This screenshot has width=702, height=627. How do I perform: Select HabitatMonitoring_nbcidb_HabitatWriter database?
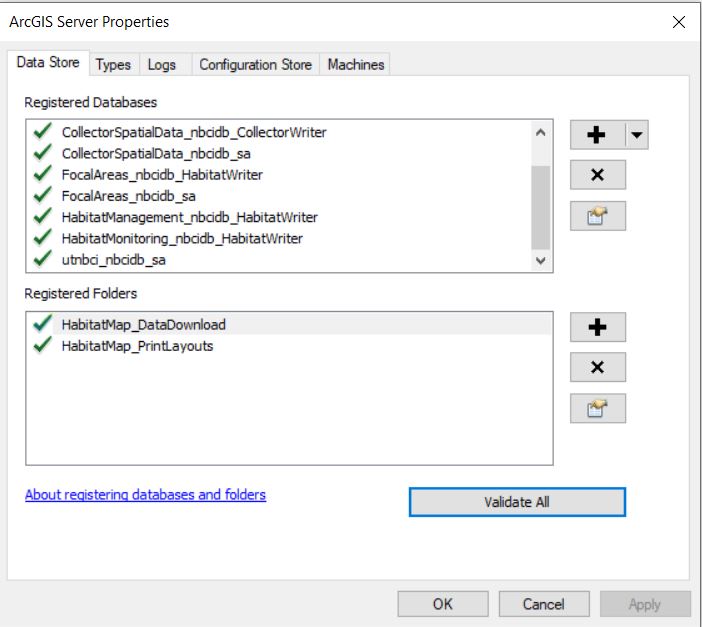coord(182,239)
